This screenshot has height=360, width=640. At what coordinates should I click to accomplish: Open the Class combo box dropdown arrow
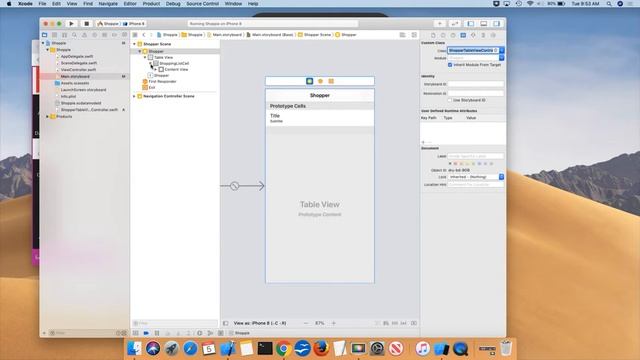[x=502, y=51]
